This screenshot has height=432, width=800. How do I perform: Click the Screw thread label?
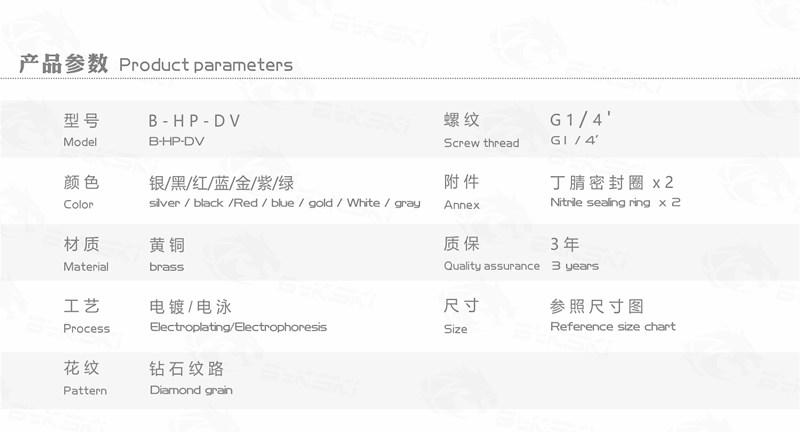click(x=481, y=143)
